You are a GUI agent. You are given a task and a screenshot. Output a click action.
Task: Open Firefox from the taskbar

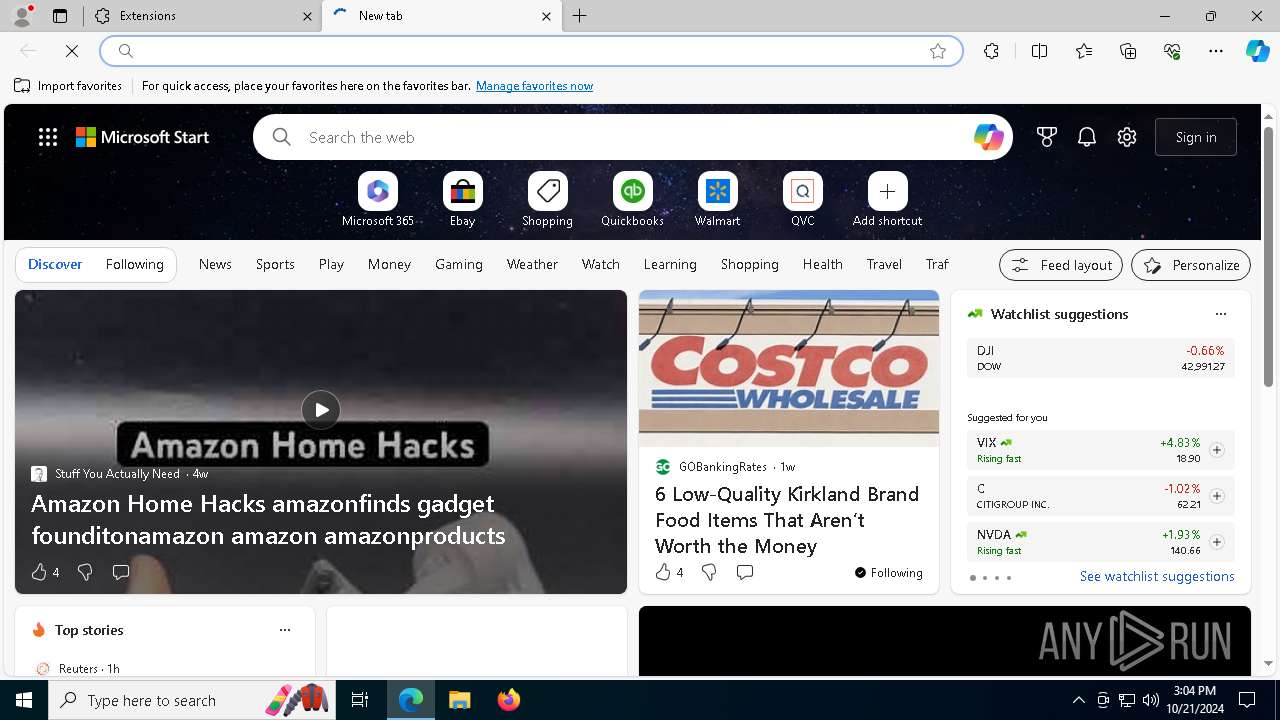tap(509, 700)
